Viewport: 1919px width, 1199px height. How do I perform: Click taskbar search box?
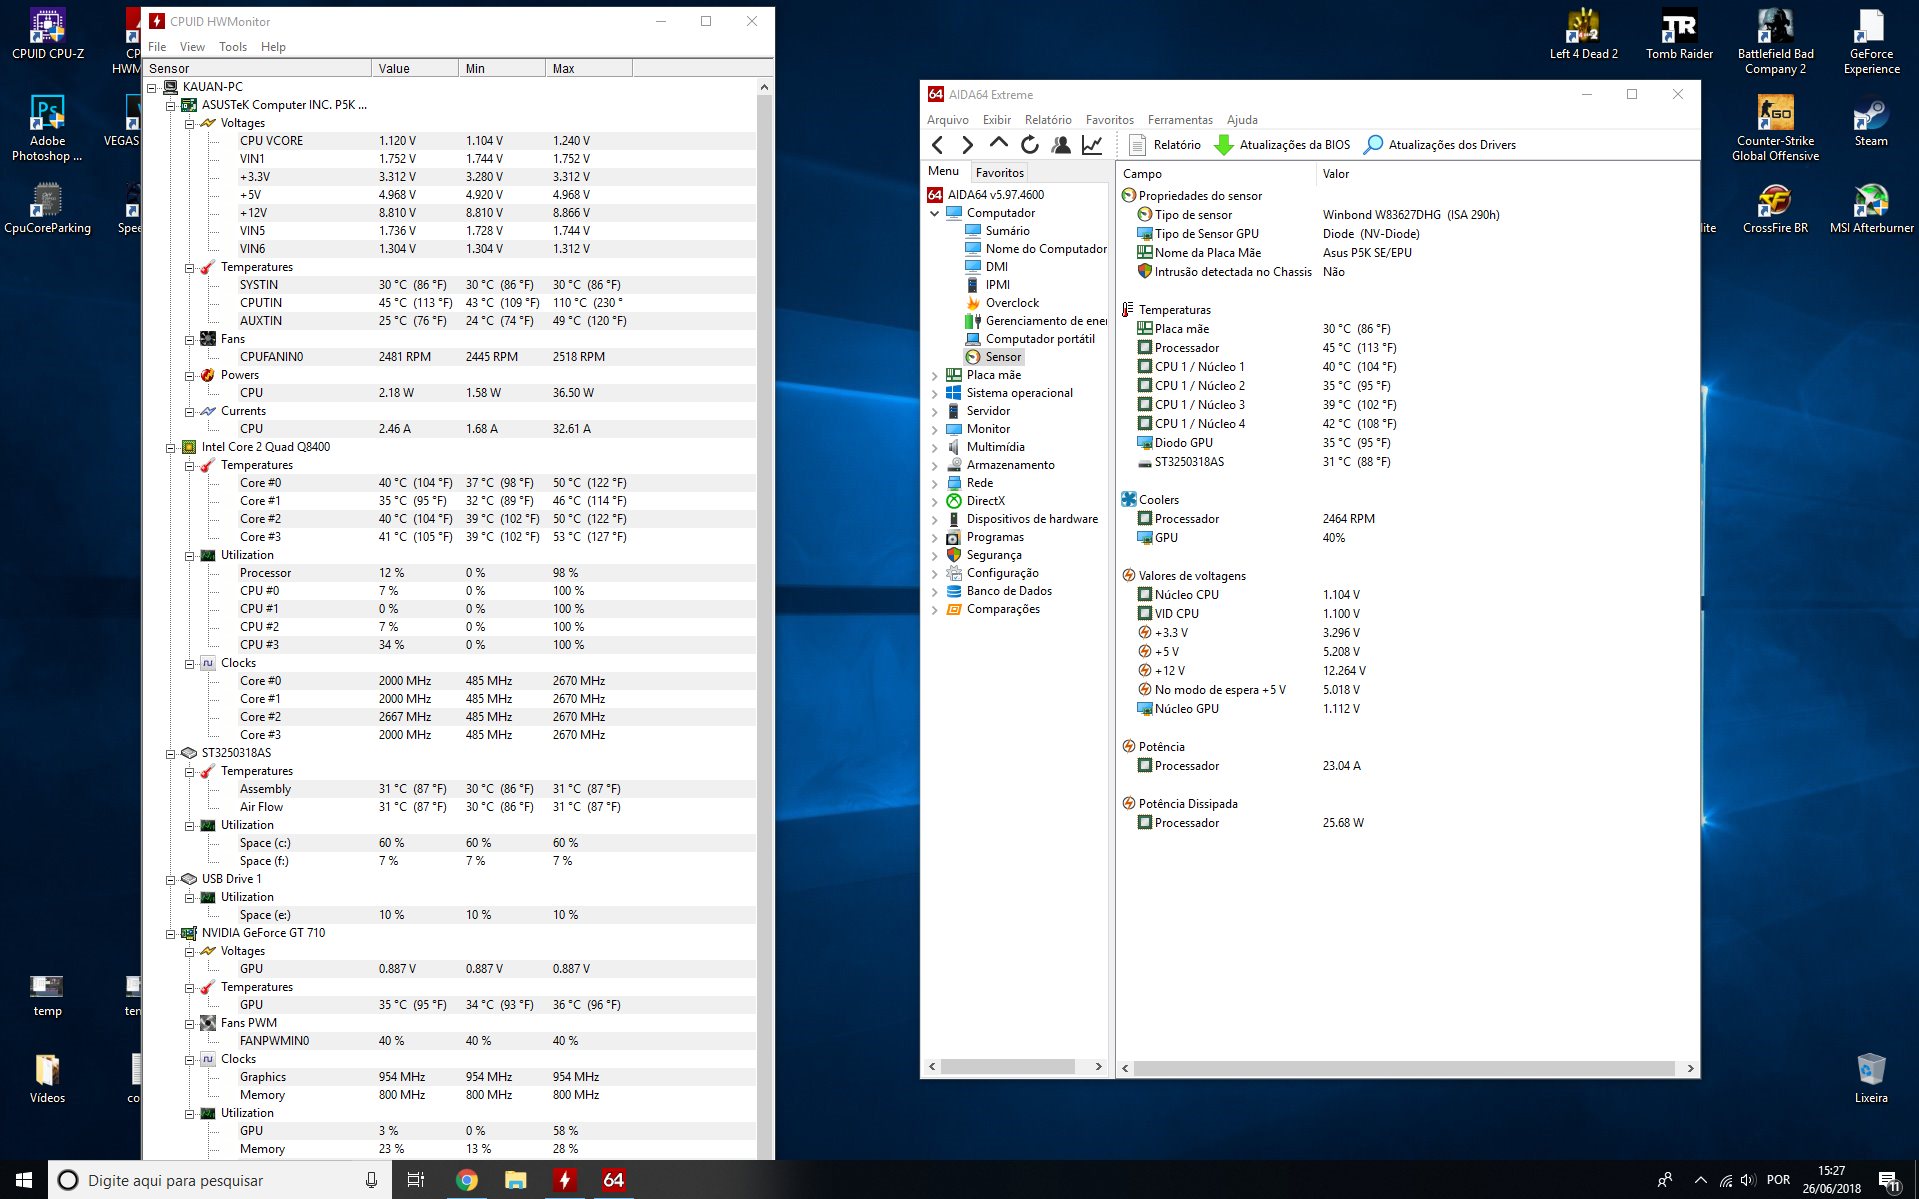click(220, 1180)
